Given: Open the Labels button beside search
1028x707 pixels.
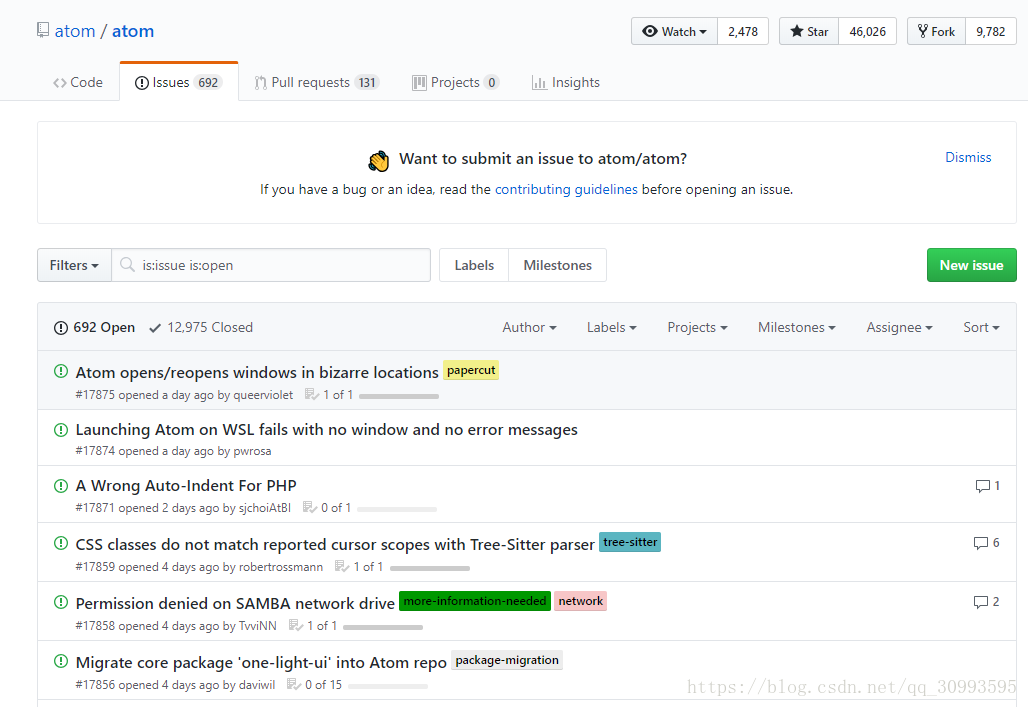Looking at the screenshot, I should click(474, 265).
